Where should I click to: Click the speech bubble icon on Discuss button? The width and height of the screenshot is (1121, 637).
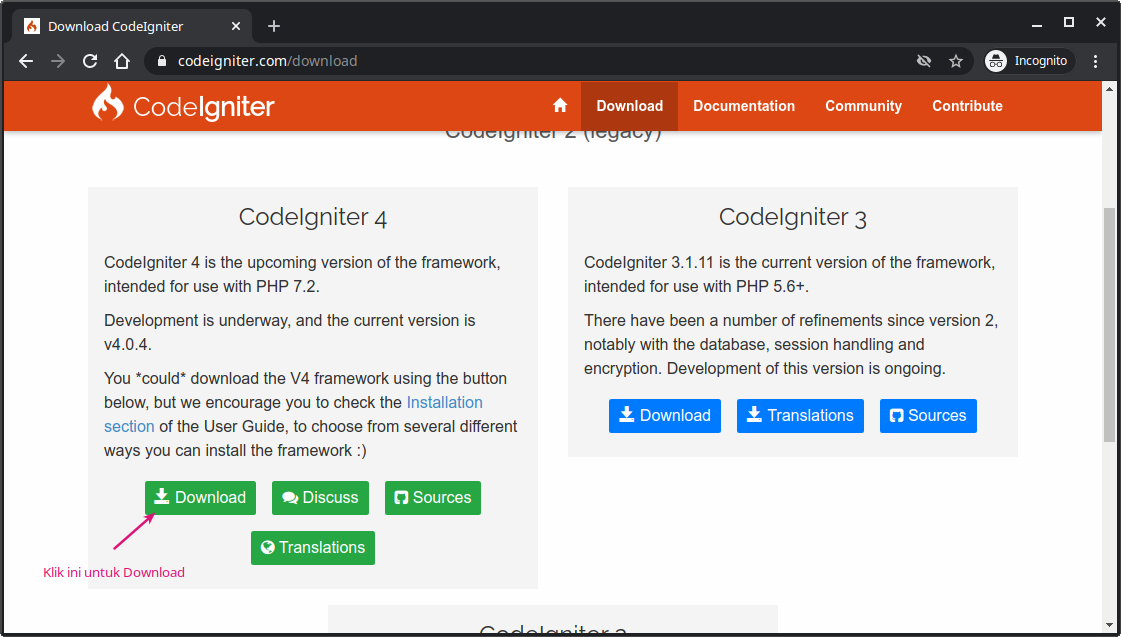(x=290, y=497)
